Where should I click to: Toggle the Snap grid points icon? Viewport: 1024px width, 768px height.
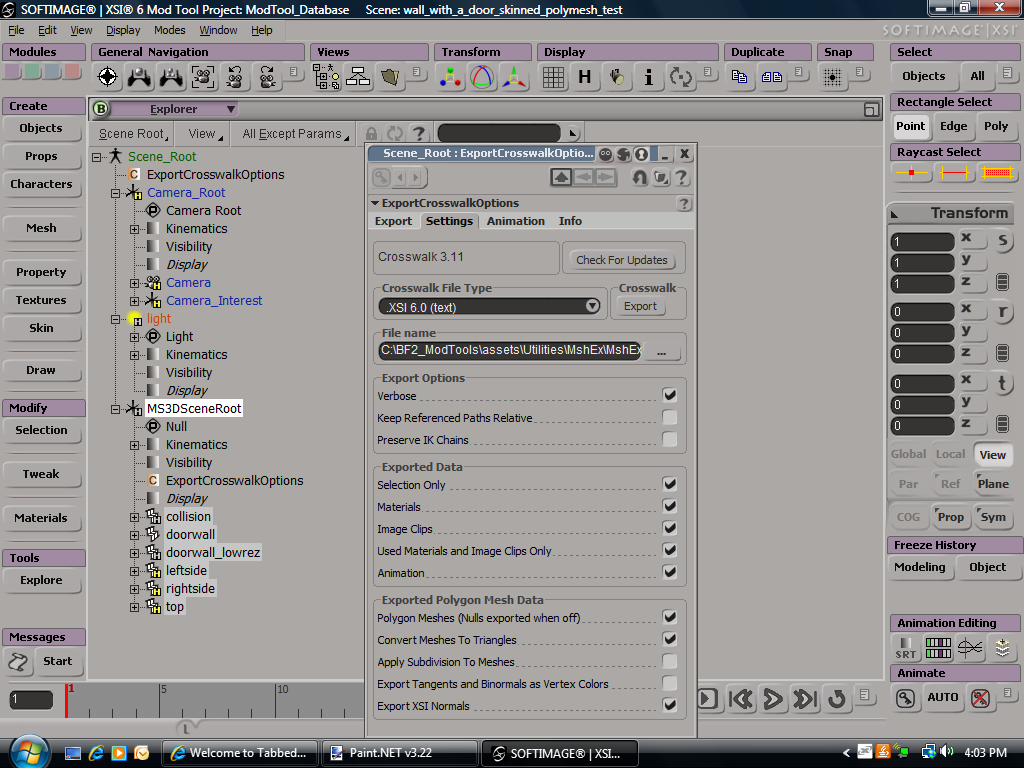pyautogui.click(x=832, y=78)
